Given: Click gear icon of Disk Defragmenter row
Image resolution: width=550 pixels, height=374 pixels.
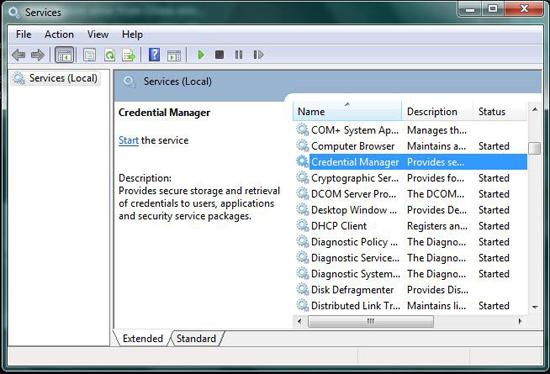Looking at the screenshot, I should (302, 289).
